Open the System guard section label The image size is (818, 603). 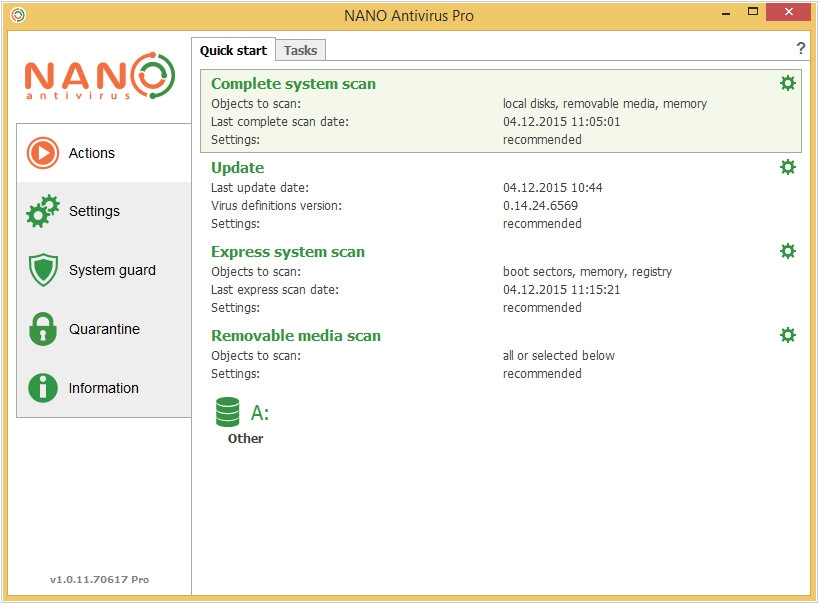point(112,270)
